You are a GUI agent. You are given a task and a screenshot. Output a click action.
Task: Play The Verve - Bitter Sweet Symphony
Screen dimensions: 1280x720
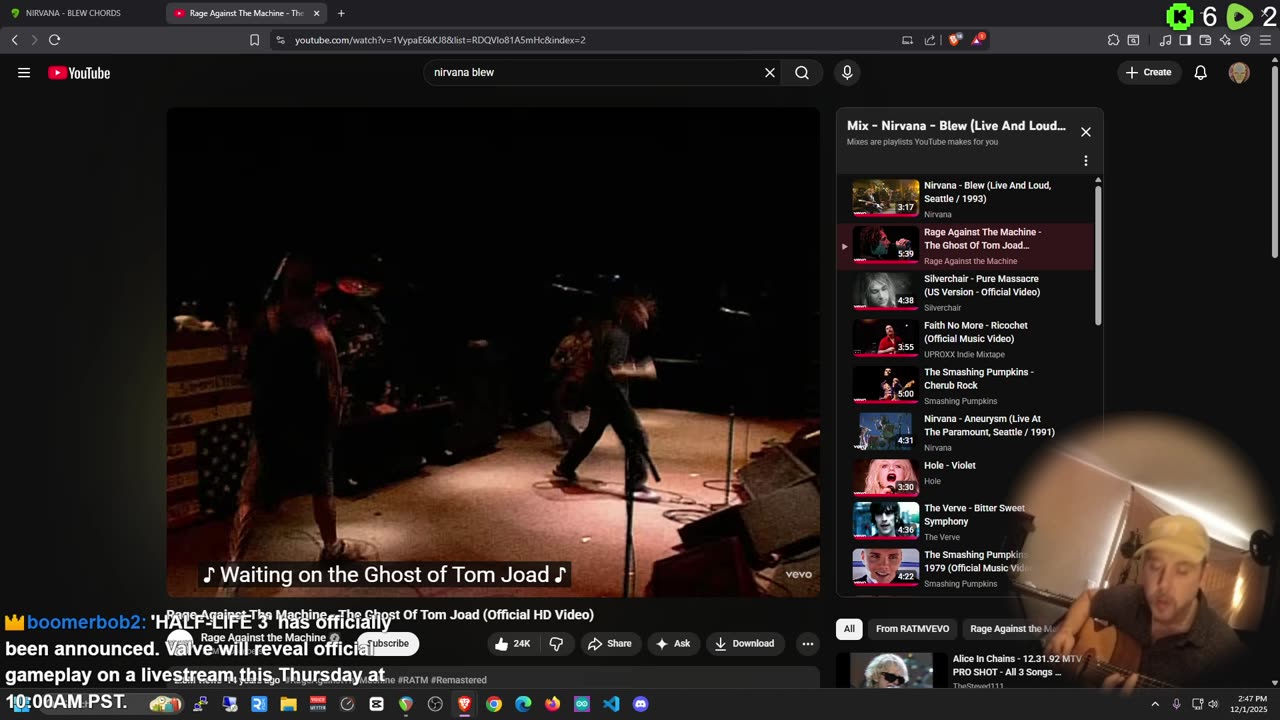pos(967,521)
